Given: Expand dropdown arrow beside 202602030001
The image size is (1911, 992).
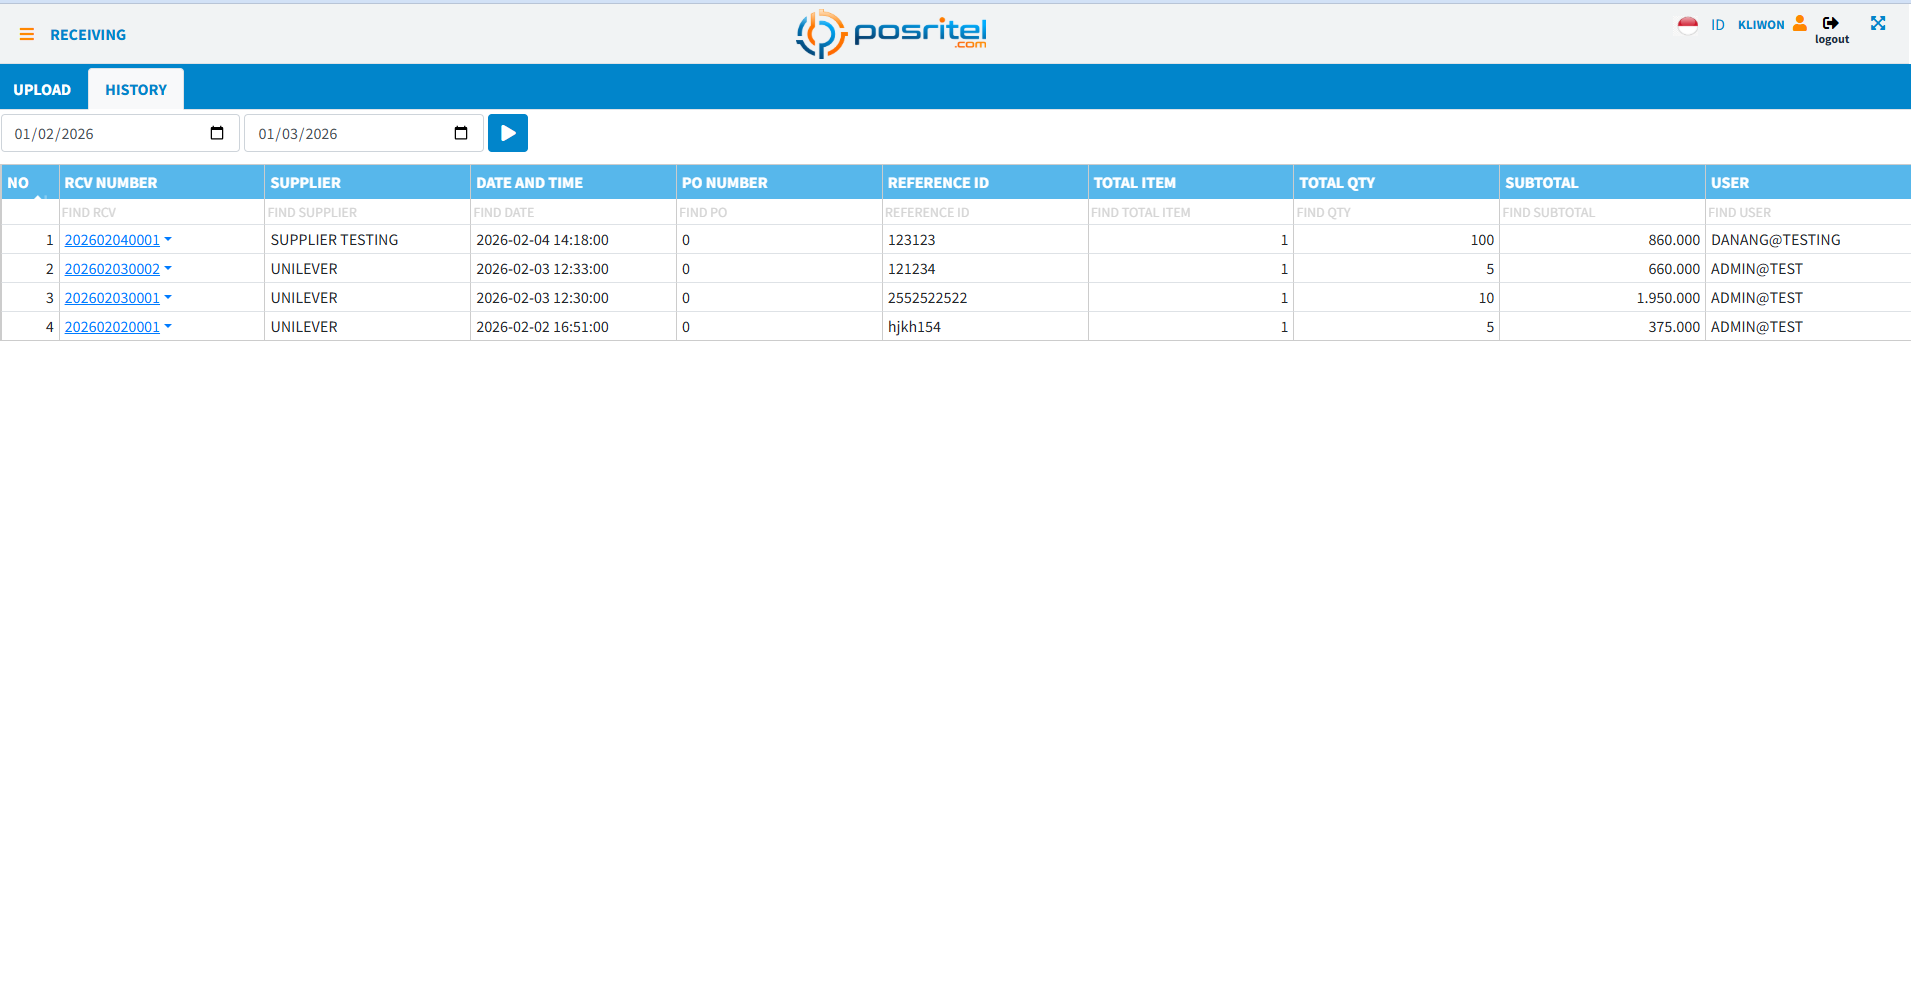Looking at the screenshot, I should coord(168,298).
